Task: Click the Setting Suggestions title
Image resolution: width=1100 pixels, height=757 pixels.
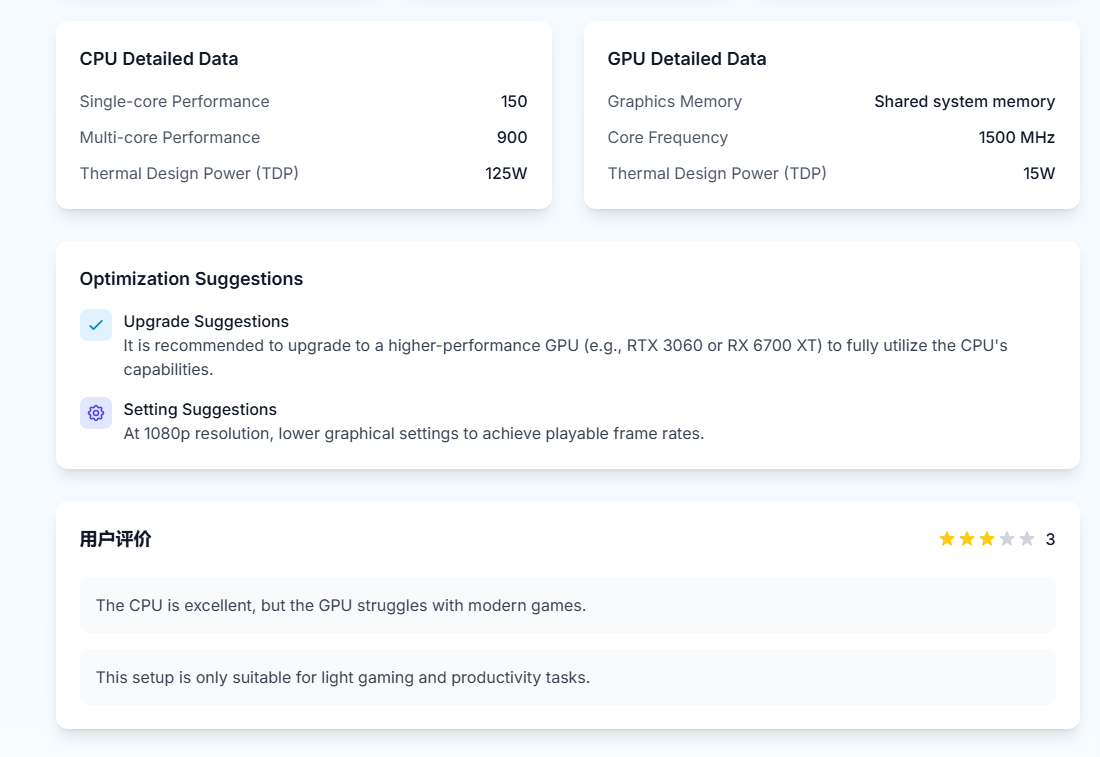Action: (x=200, y=410)
